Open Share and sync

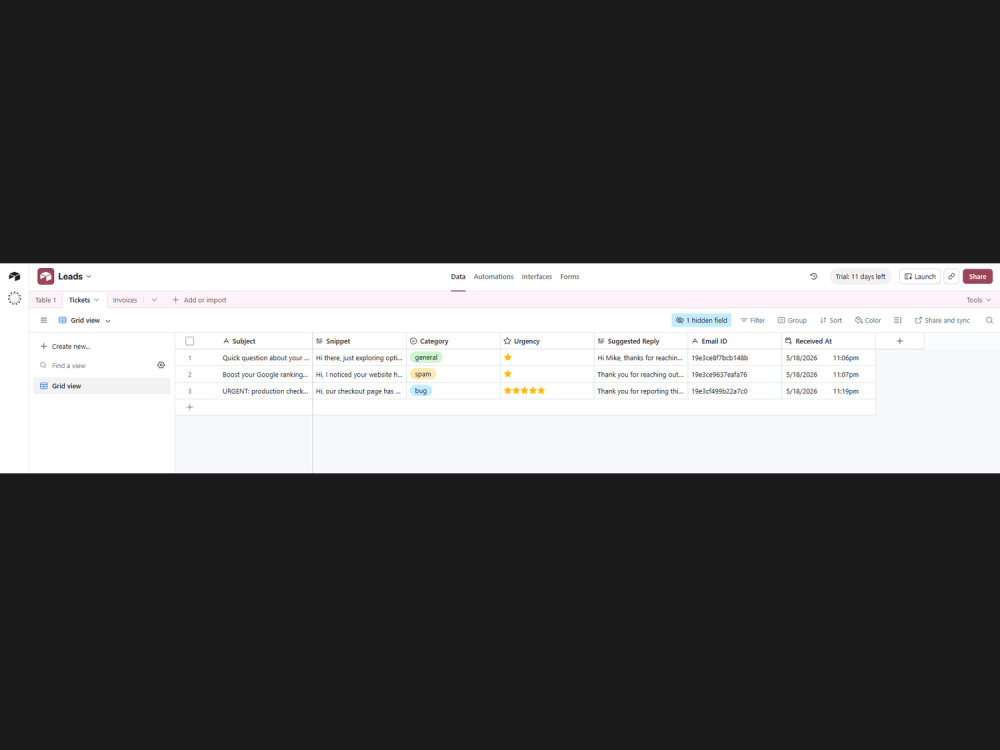tap(942, 320)
